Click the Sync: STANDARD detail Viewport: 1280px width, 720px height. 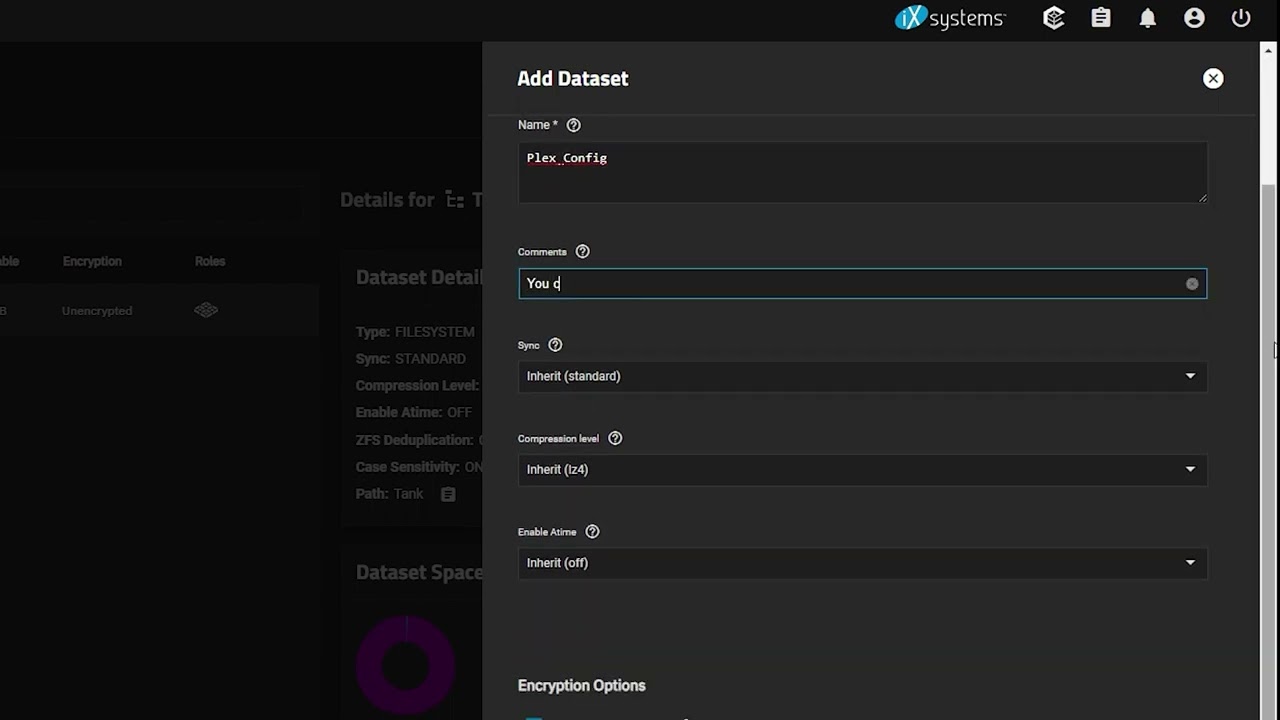tap(411, 359)
